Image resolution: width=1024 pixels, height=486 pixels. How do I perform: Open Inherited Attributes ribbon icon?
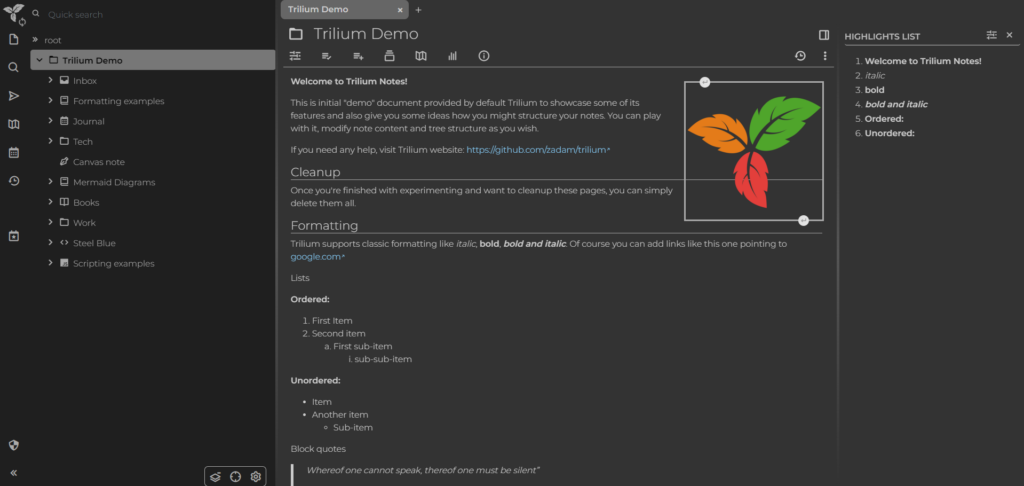pyautogui.click(x=358, y=56)
